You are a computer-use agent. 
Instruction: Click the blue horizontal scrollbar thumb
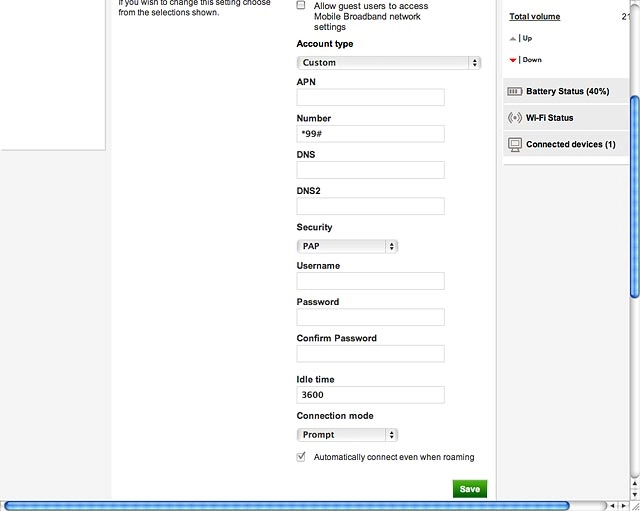coord(287,506)
